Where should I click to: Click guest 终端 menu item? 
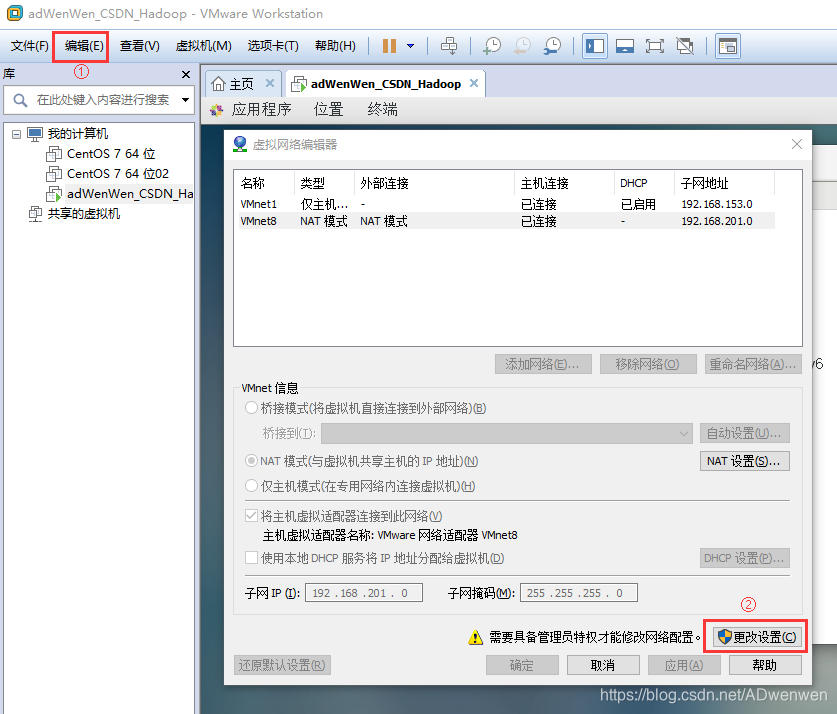382,110
